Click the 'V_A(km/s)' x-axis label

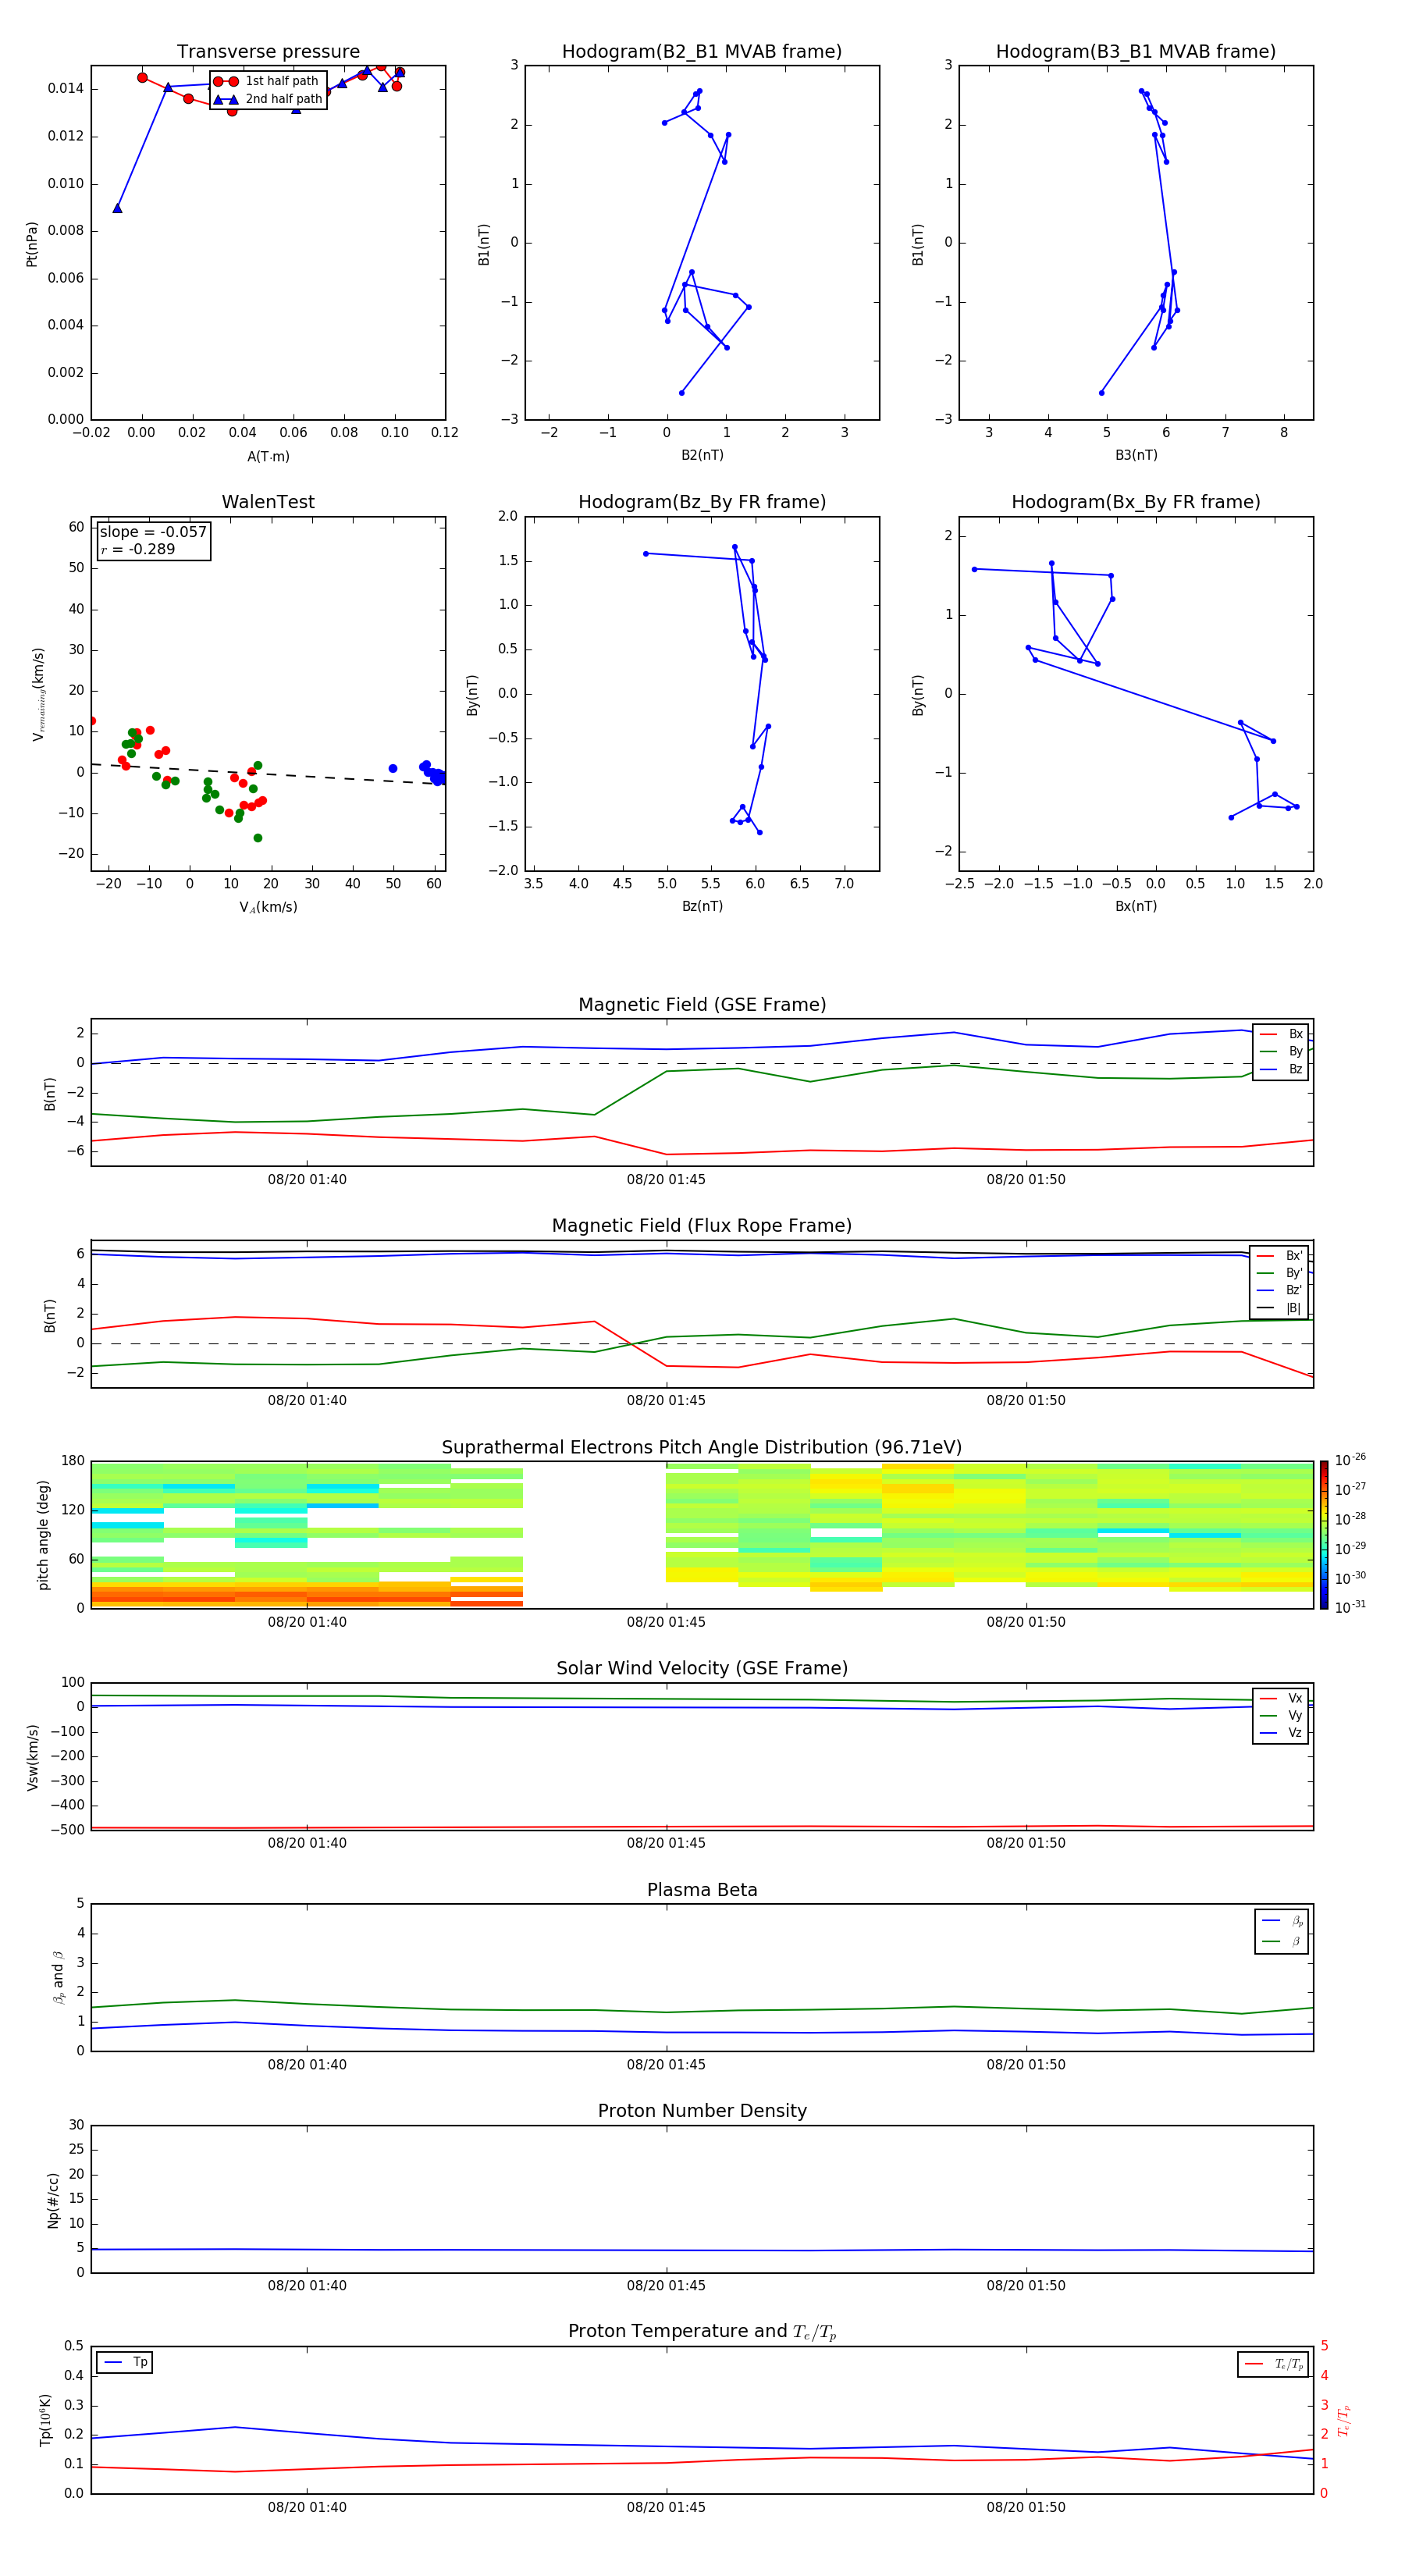[268, 907]
